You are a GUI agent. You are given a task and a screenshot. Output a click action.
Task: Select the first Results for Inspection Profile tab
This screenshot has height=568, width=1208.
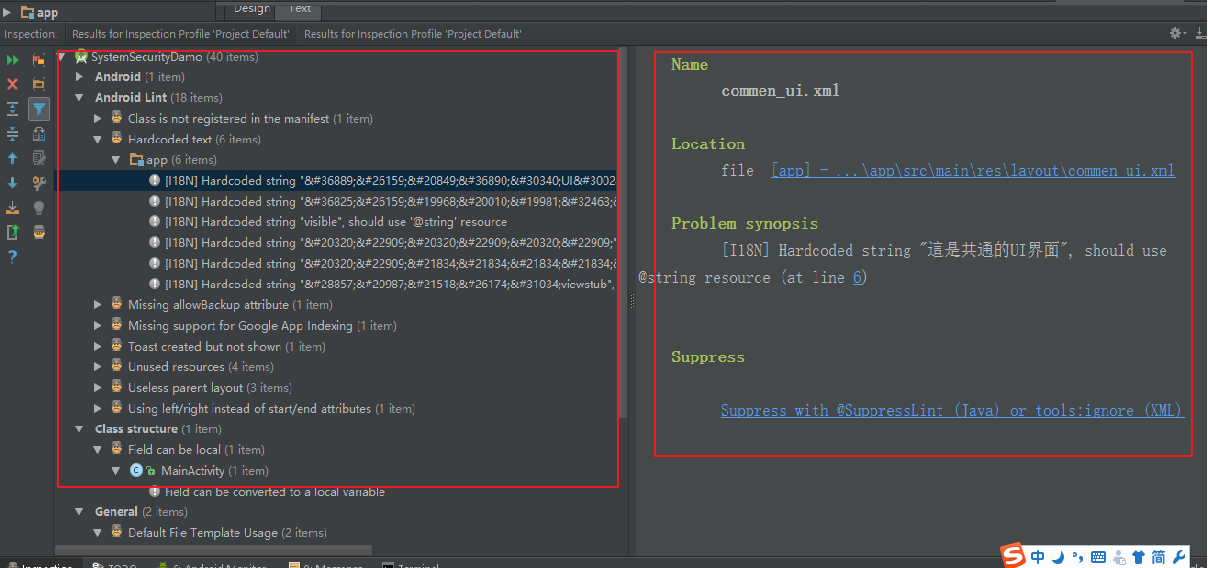point(180,34)
